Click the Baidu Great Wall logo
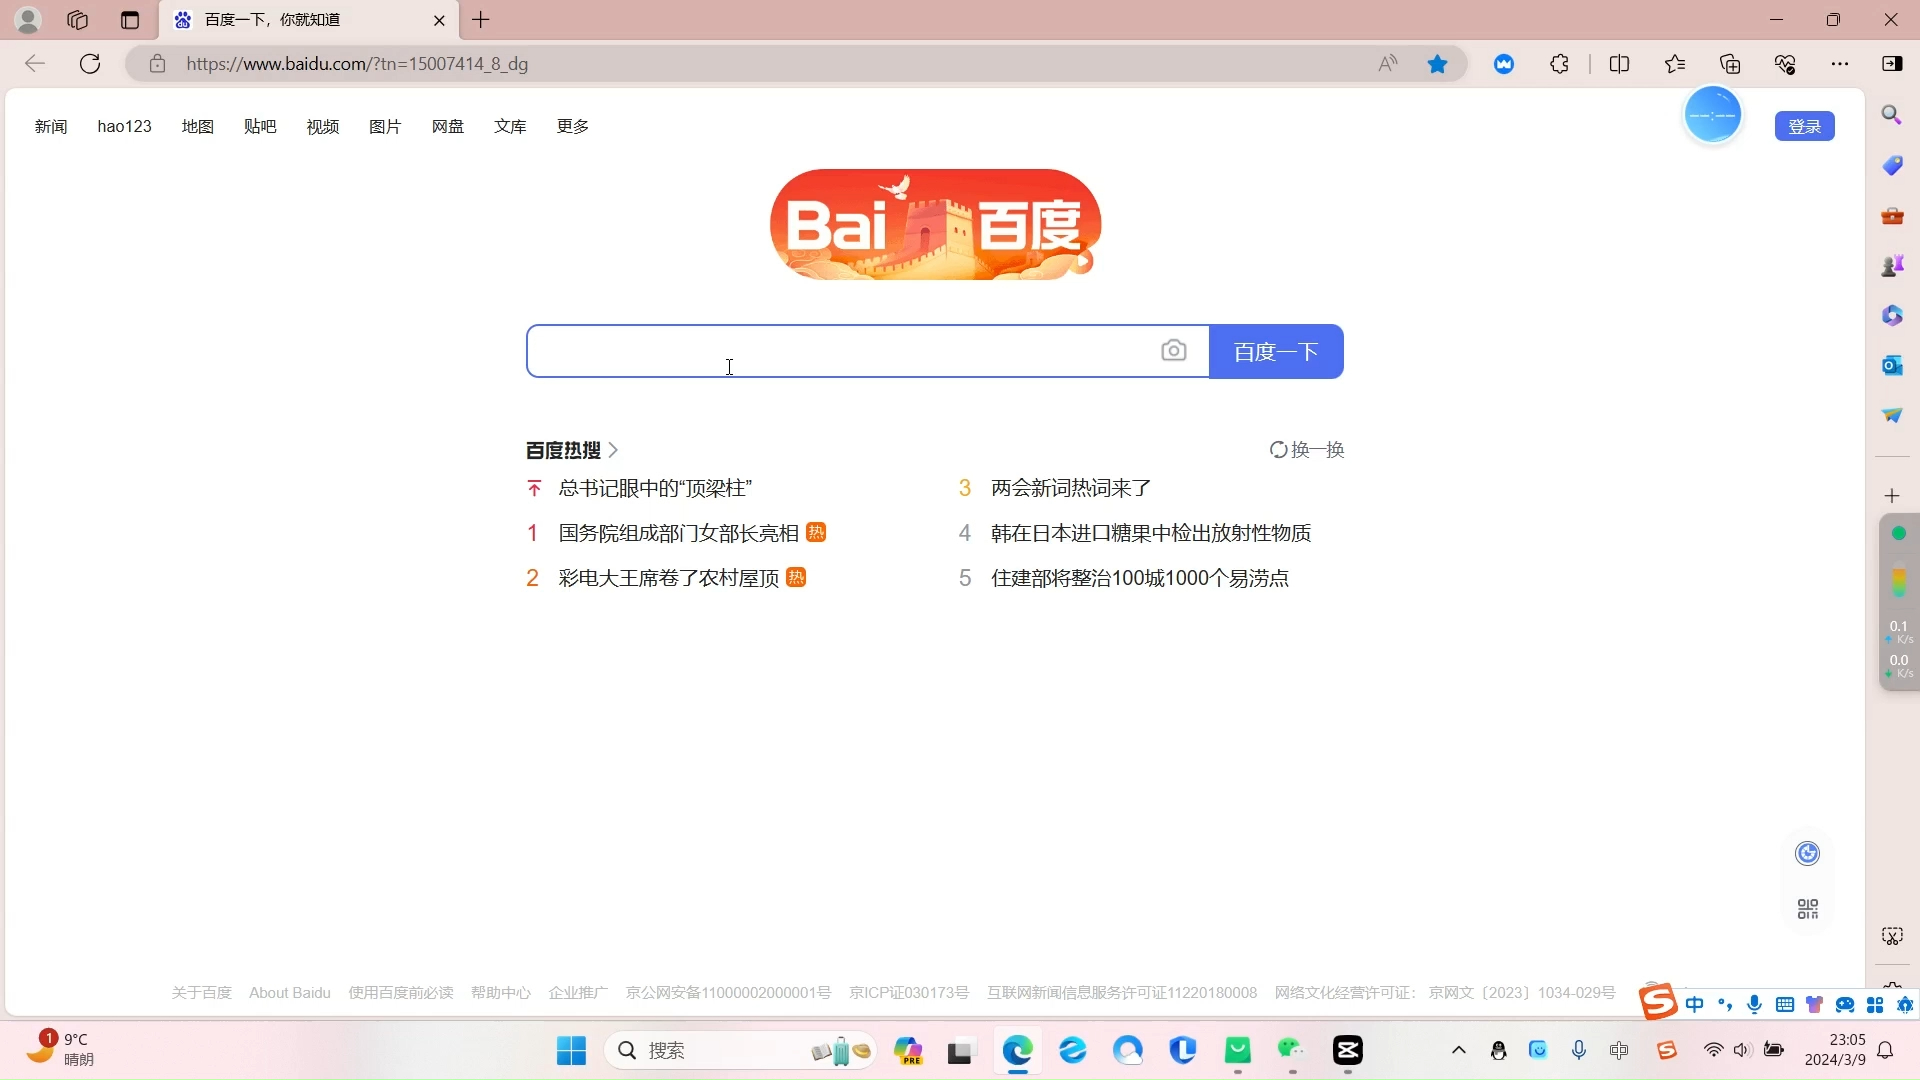The width and height of the screenshot is (1920, 1080). pos(935,225)
